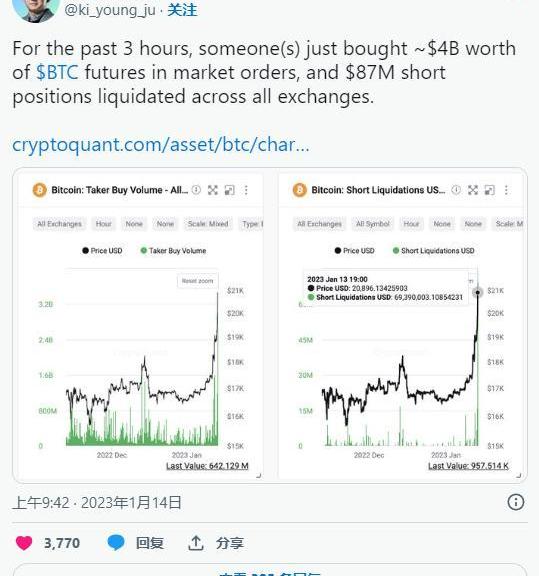Screen dimensions: 539x576
Task: Open tweet info circle icon
Action: point(515,502)
